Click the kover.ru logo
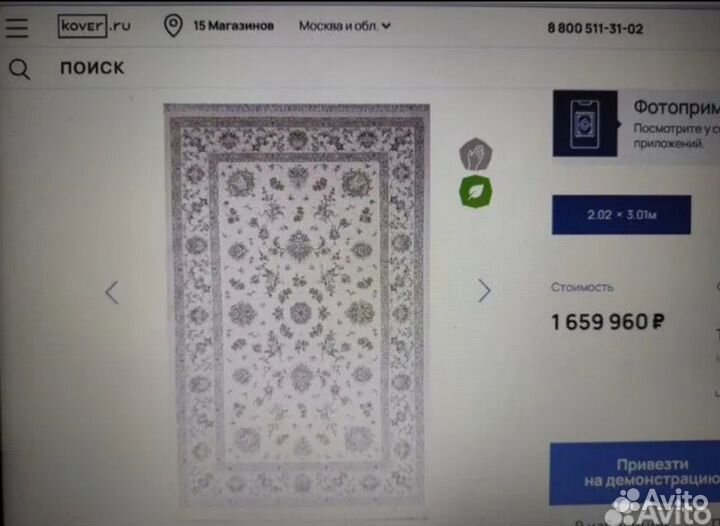720x526 pixels. click(x=94, y=26)
